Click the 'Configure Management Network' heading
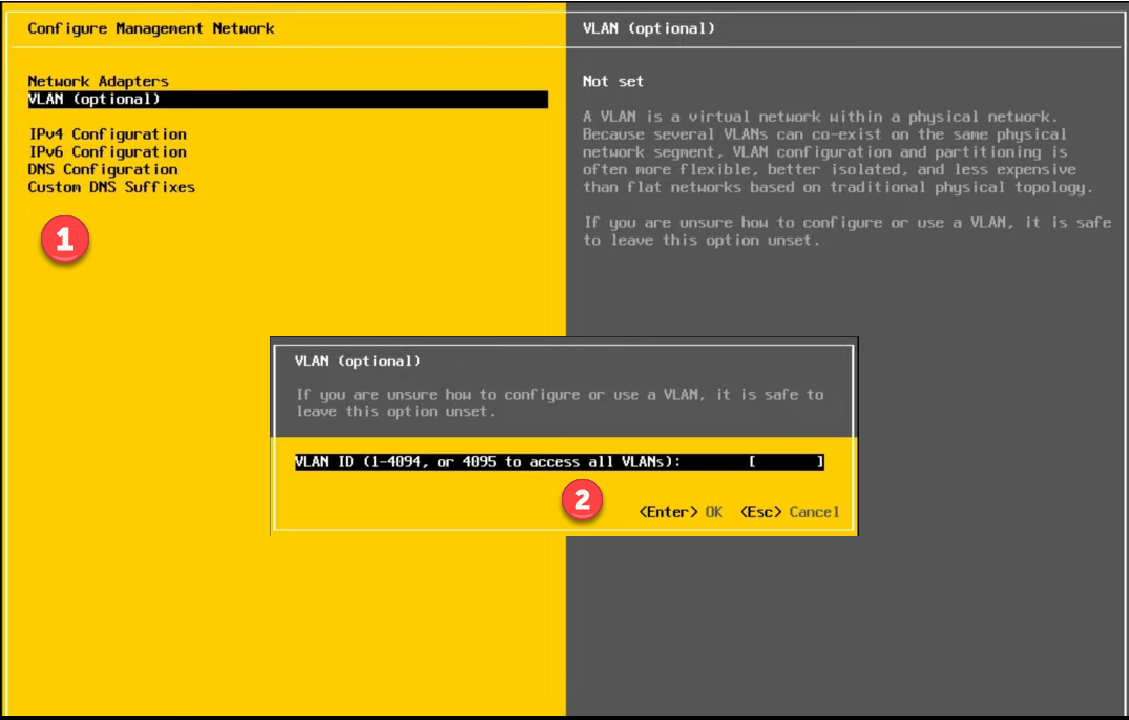 tap(150, 29)
